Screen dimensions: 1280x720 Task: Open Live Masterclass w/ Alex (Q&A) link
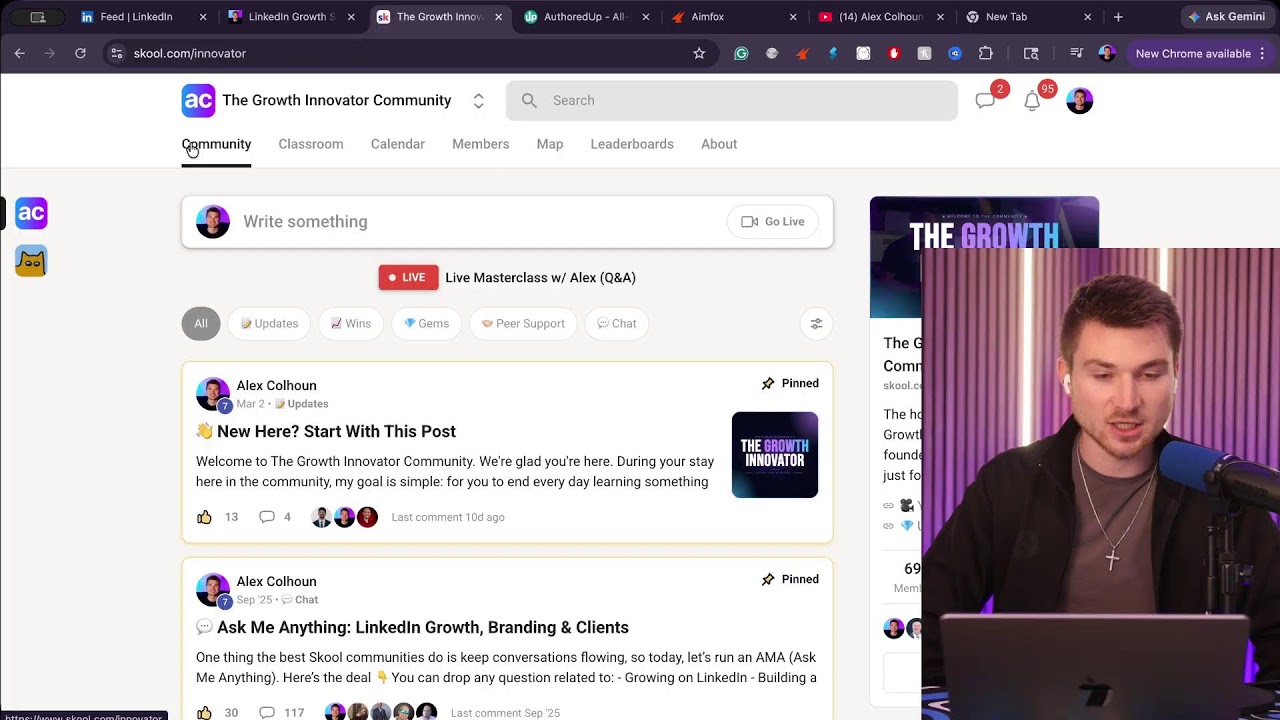tap(540, 278)
